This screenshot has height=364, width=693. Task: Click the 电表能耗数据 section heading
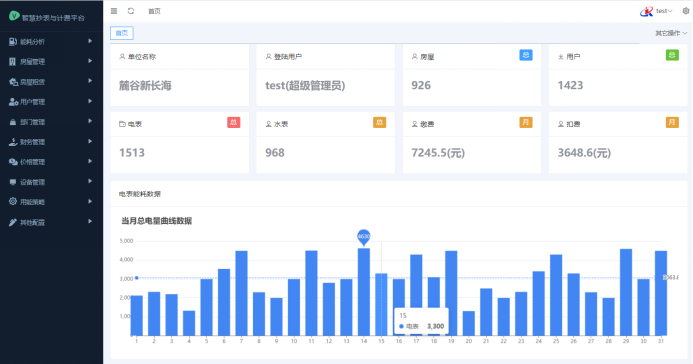140,194
